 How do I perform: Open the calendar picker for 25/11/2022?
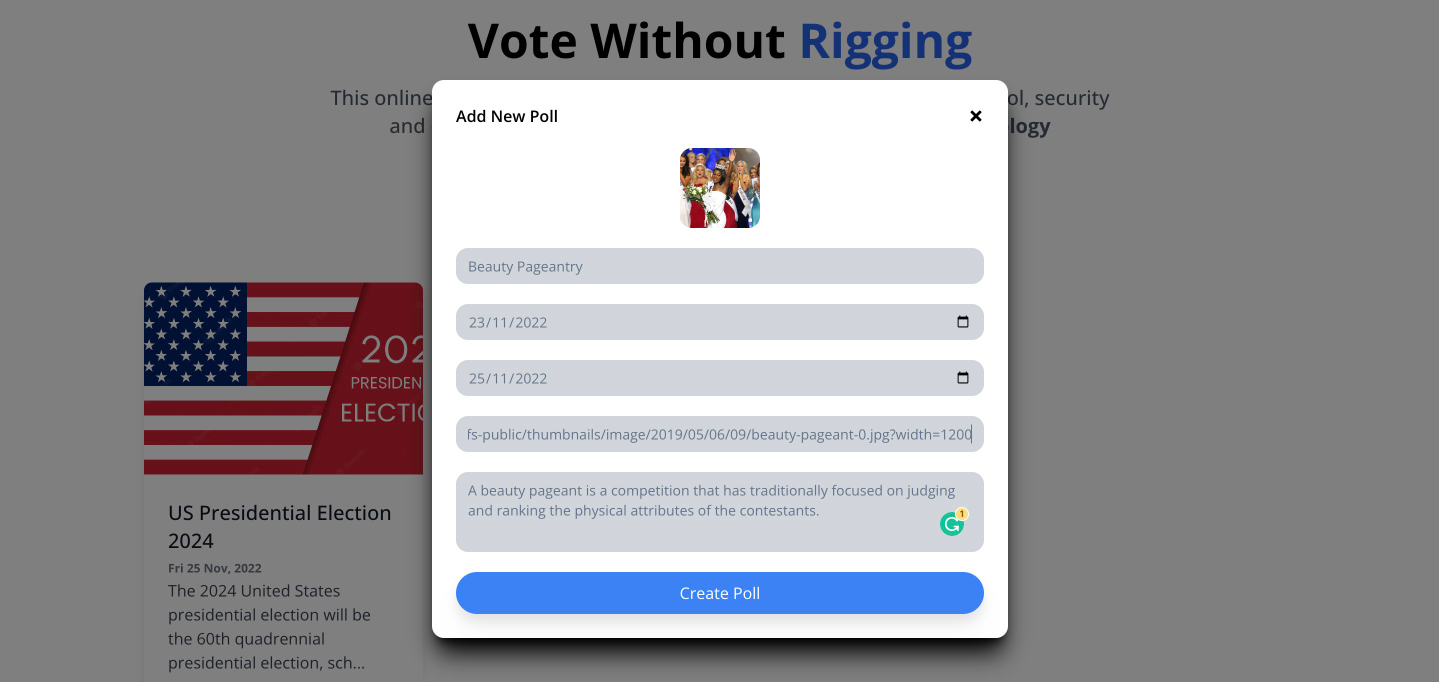pyautogui.click(x=963, y=378)
